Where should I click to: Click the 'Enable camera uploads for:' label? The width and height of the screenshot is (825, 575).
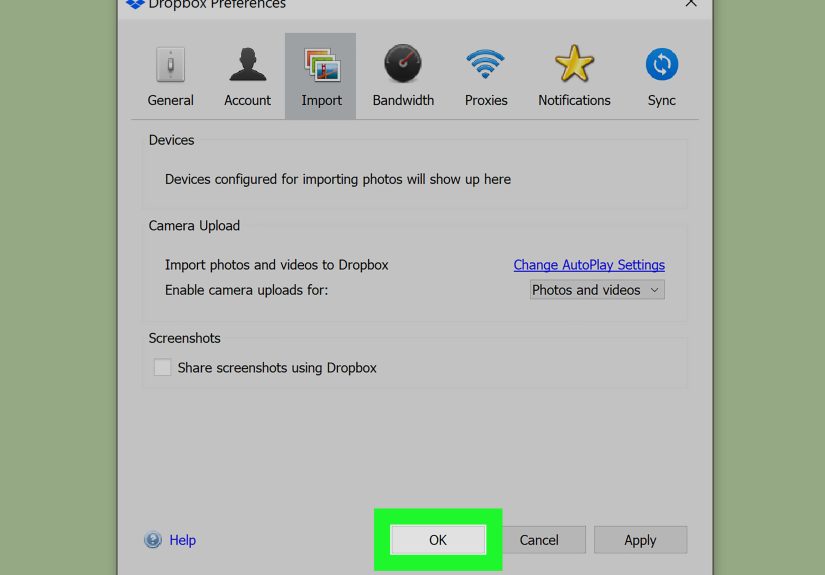[246, 290]
